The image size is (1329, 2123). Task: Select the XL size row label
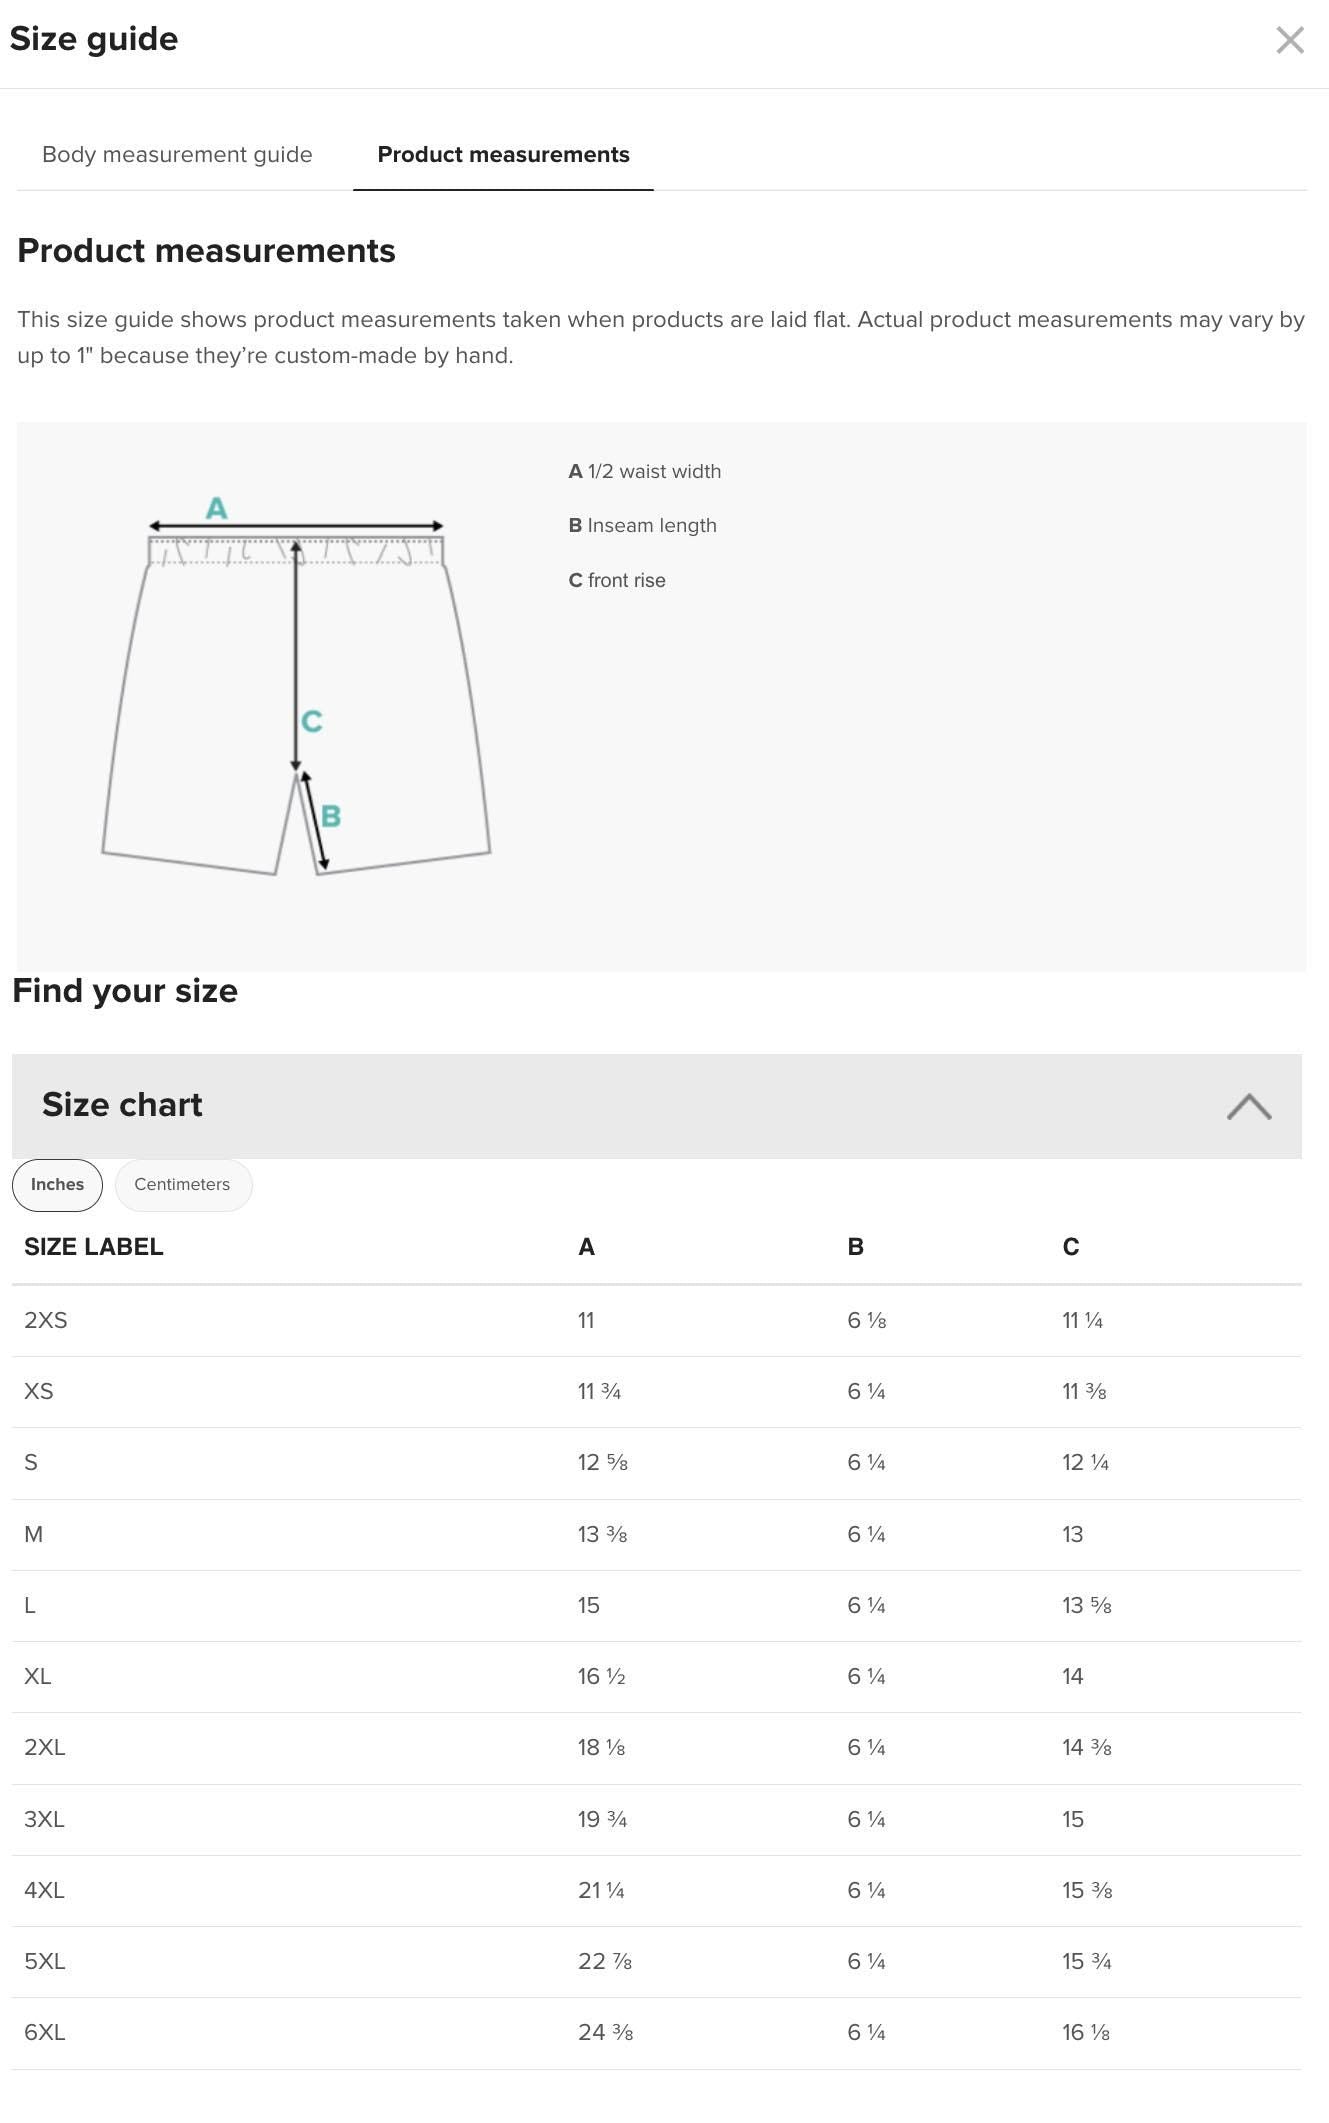coord(38,1677)
